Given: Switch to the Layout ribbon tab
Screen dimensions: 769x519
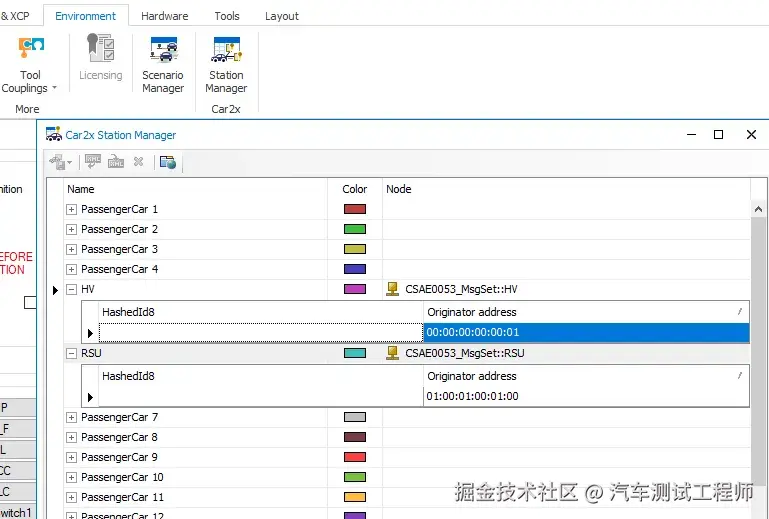Looking at the screenshot, I should click(x=282, y=16).
